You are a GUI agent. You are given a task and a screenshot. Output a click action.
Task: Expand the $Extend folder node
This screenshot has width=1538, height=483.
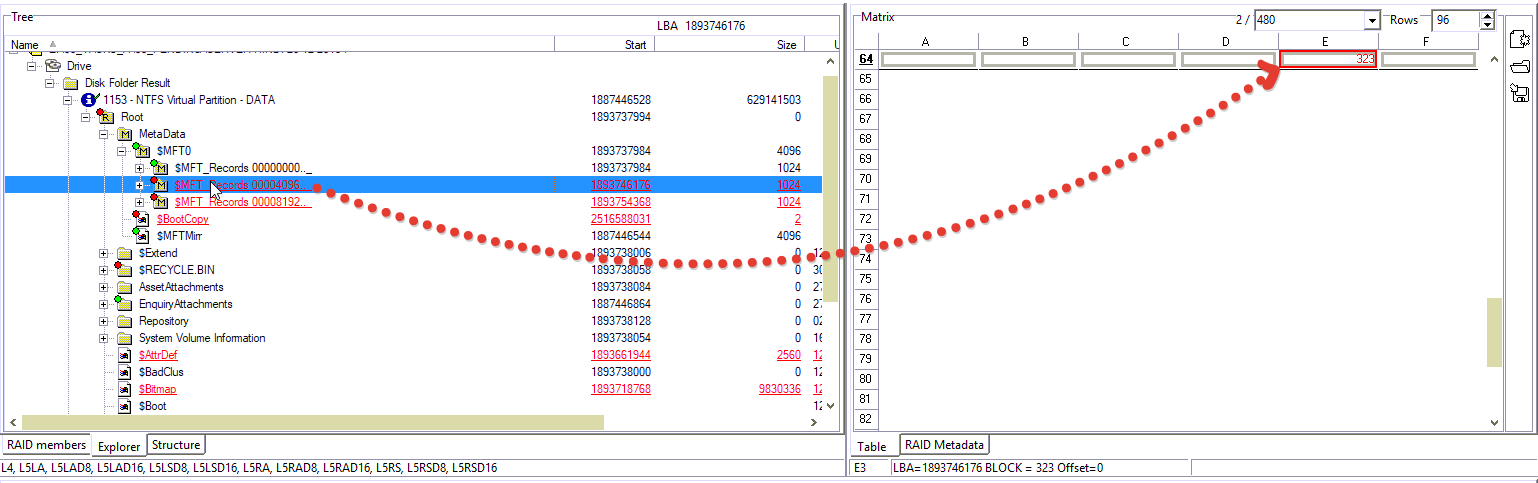point(104,253)
